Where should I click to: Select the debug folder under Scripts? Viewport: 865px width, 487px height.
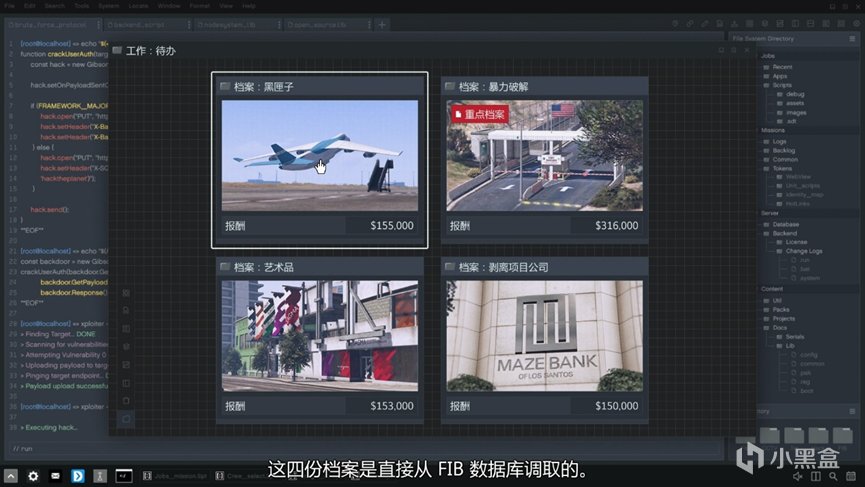(791, 94)
